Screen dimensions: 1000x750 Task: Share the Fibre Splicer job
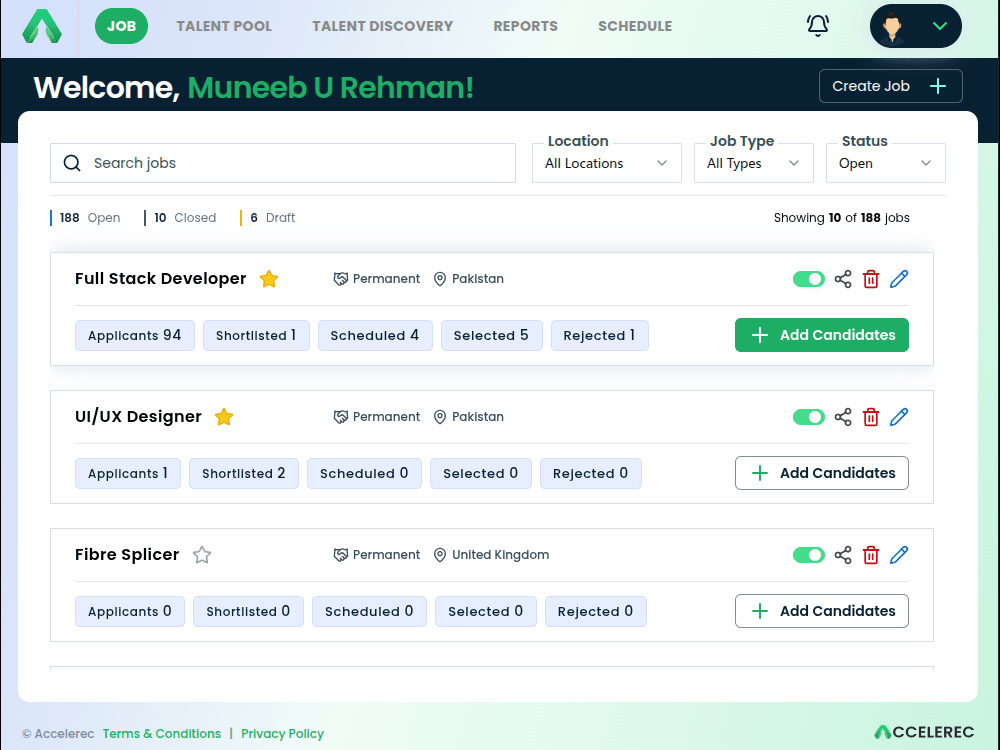843,555
